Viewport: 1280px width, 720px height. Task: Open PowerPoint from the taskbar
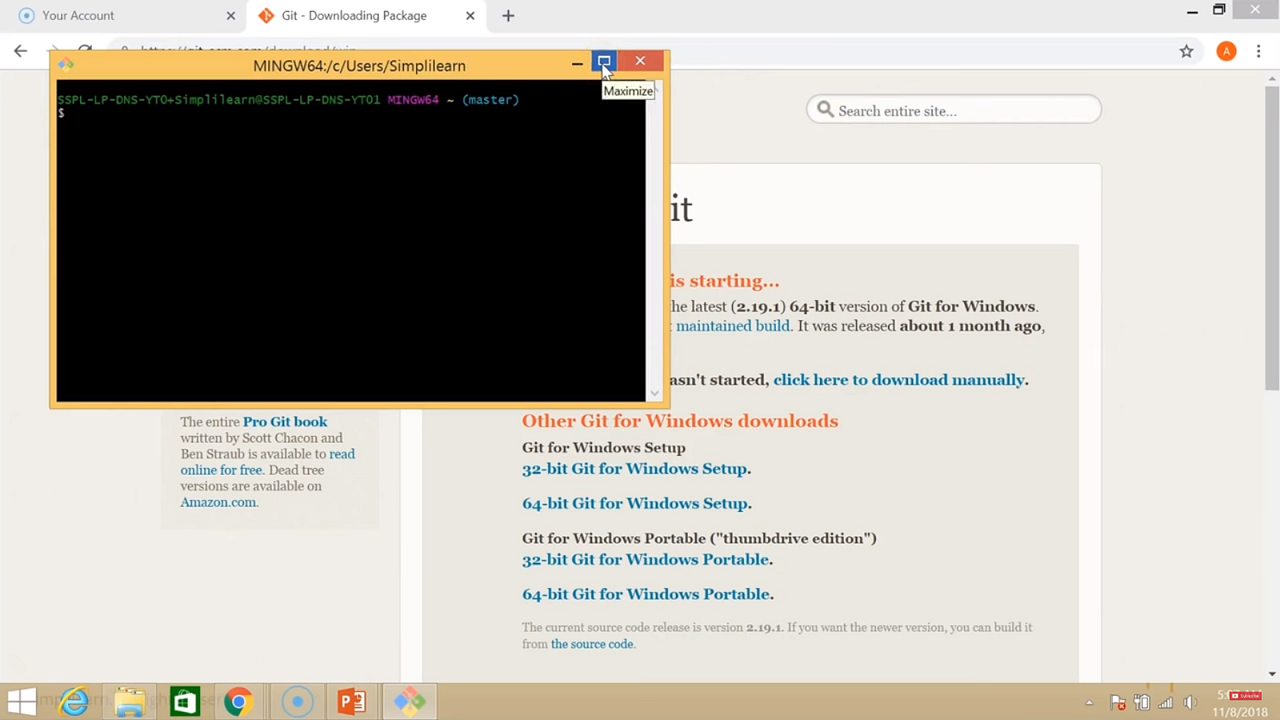pos(351,702)
